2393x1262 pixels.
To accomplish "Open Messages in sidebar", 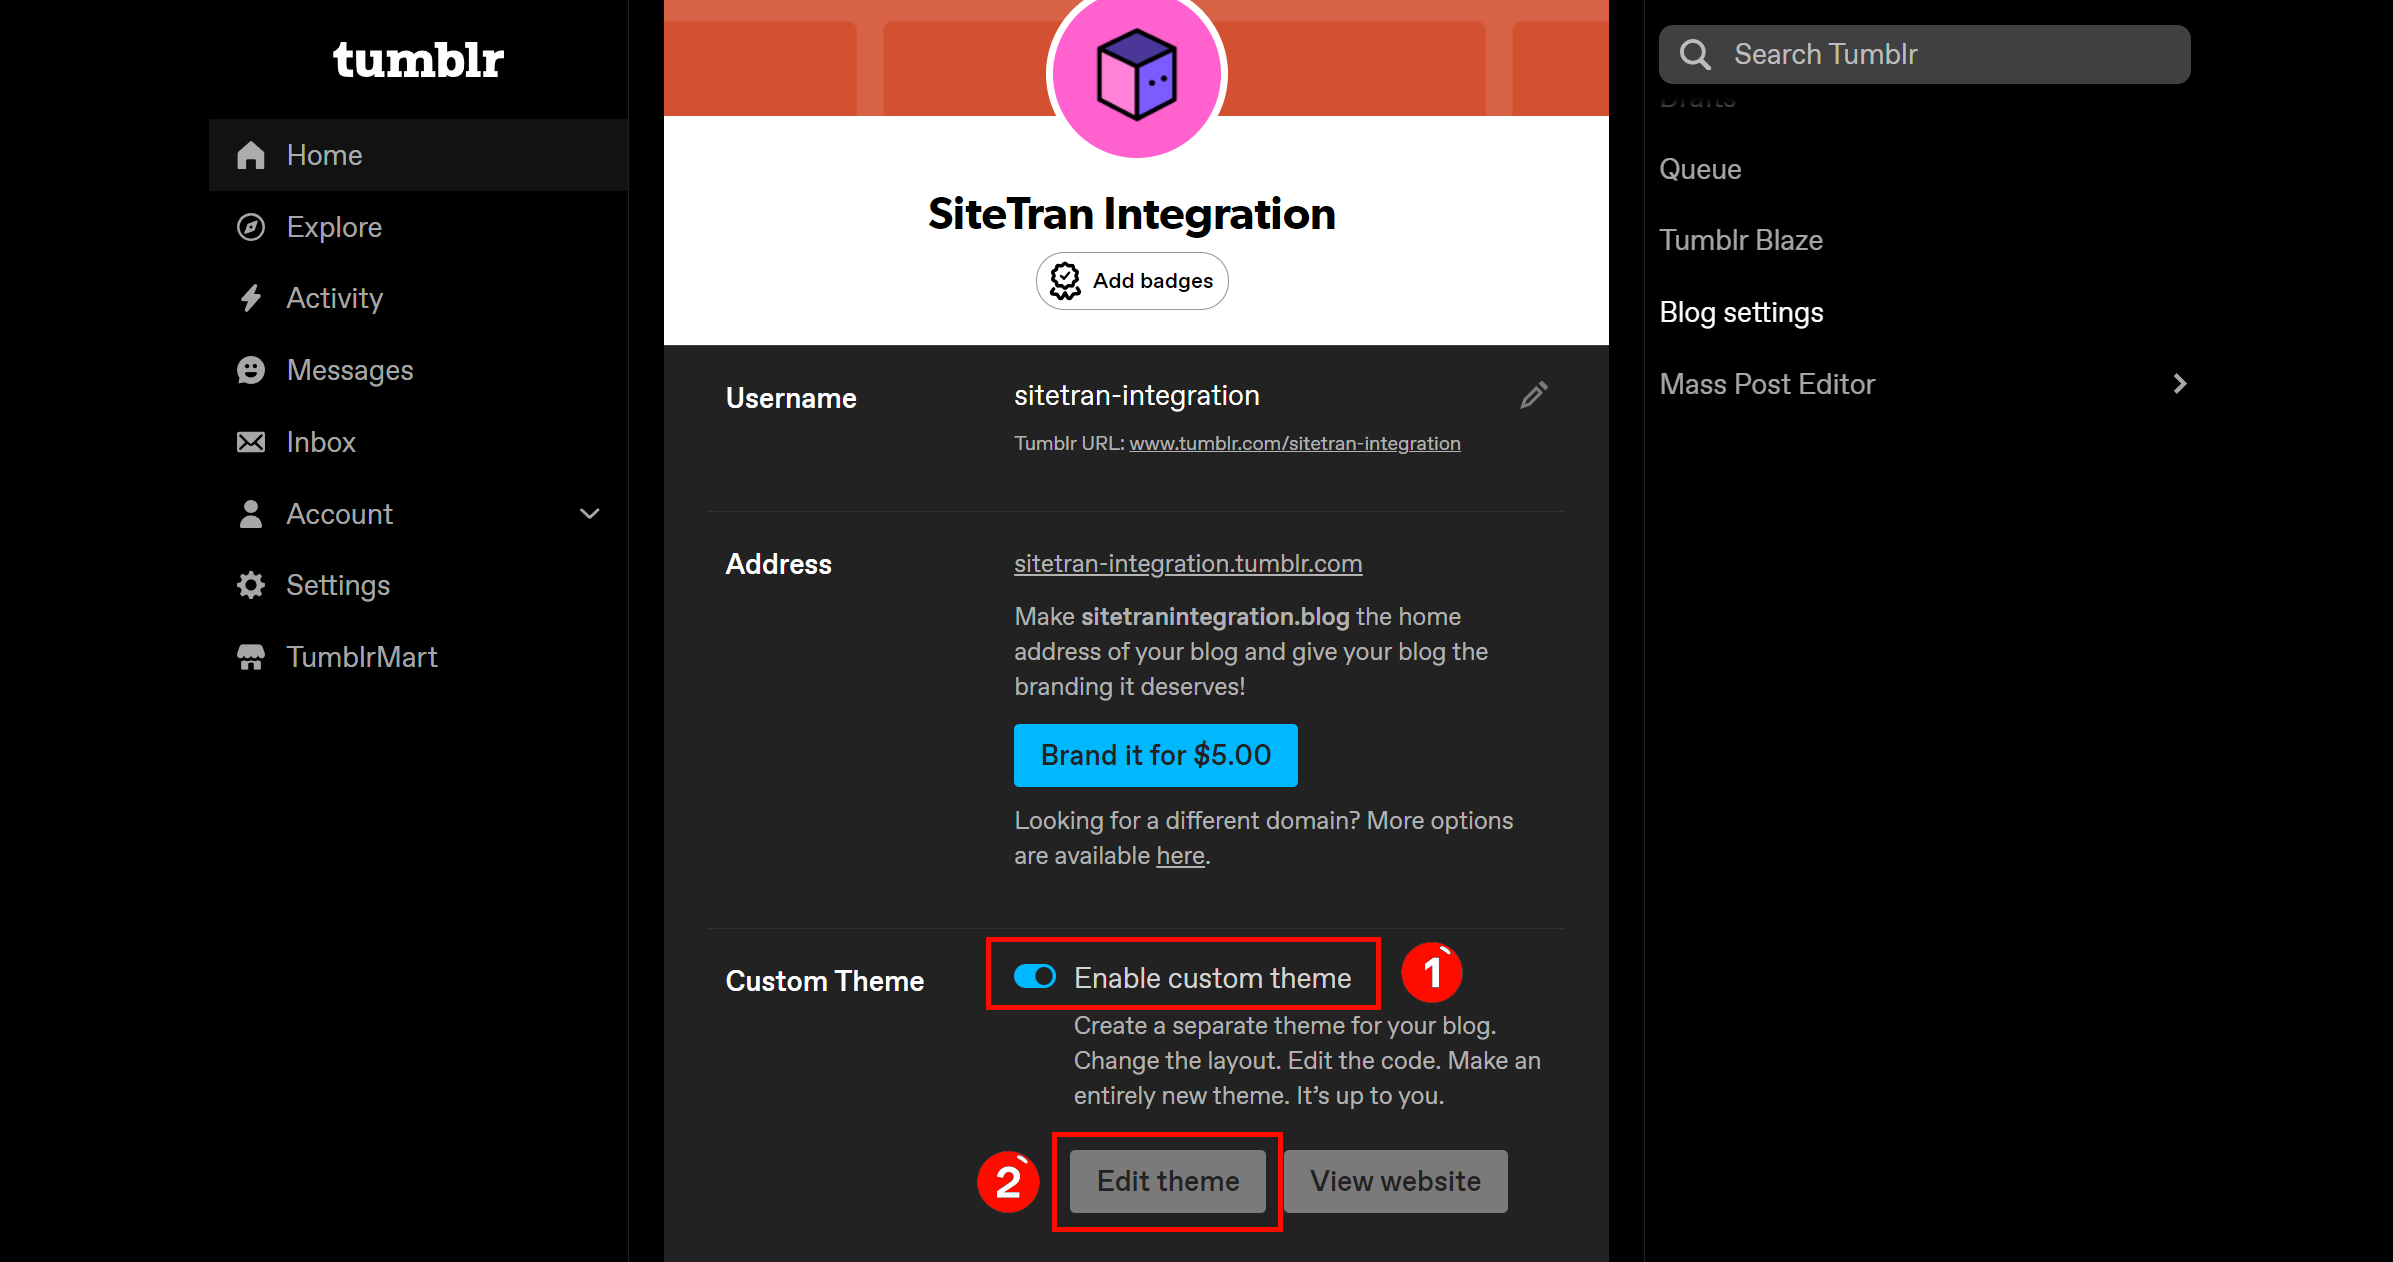I will pos(419,370).
